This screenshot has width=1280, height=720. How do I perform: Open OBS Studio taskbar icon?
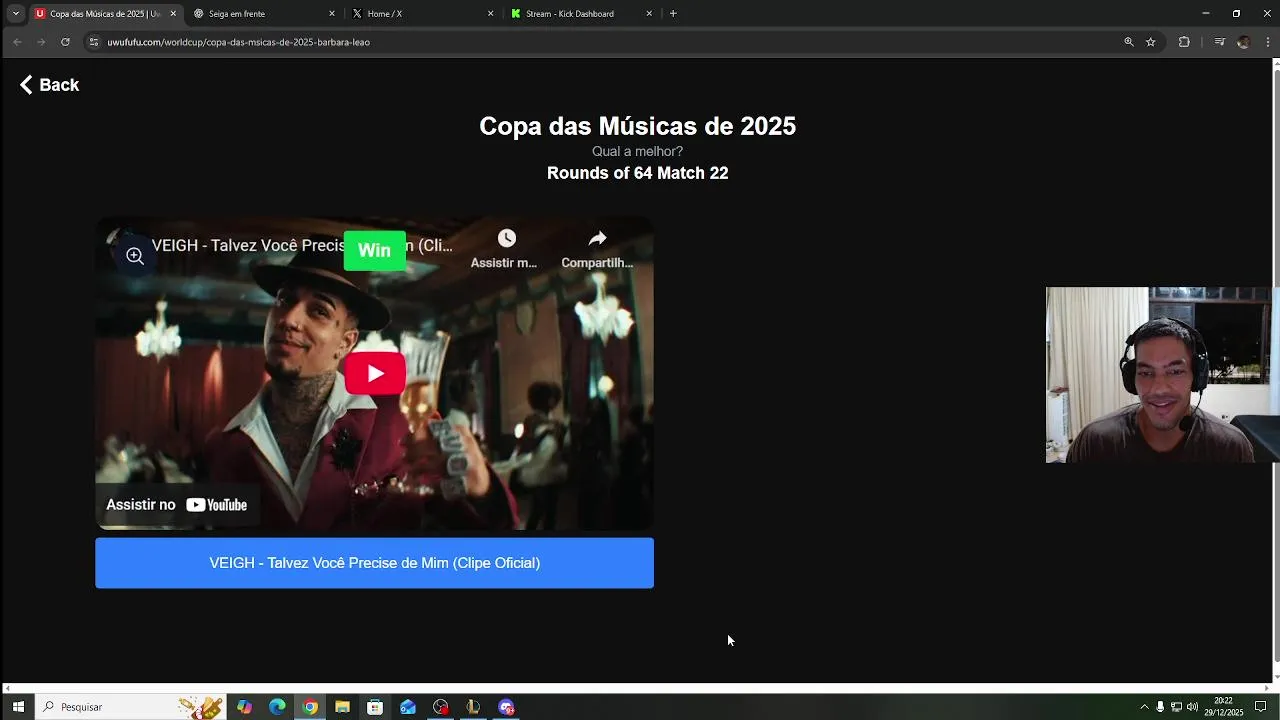tap(441, 707)
